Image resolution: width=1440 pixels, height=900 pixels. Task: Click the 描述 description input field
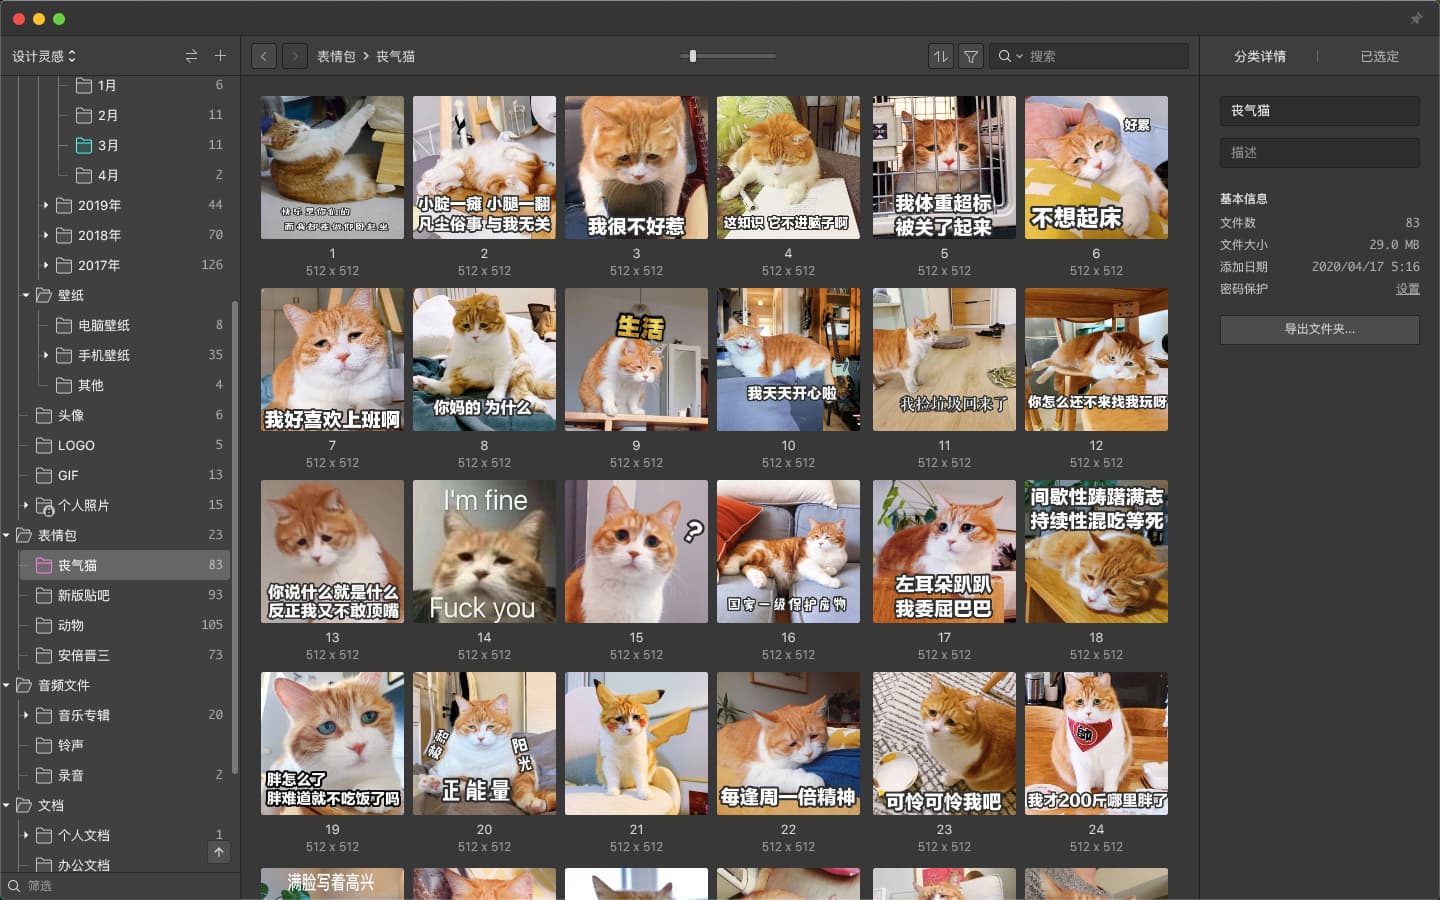point(1319,152)
